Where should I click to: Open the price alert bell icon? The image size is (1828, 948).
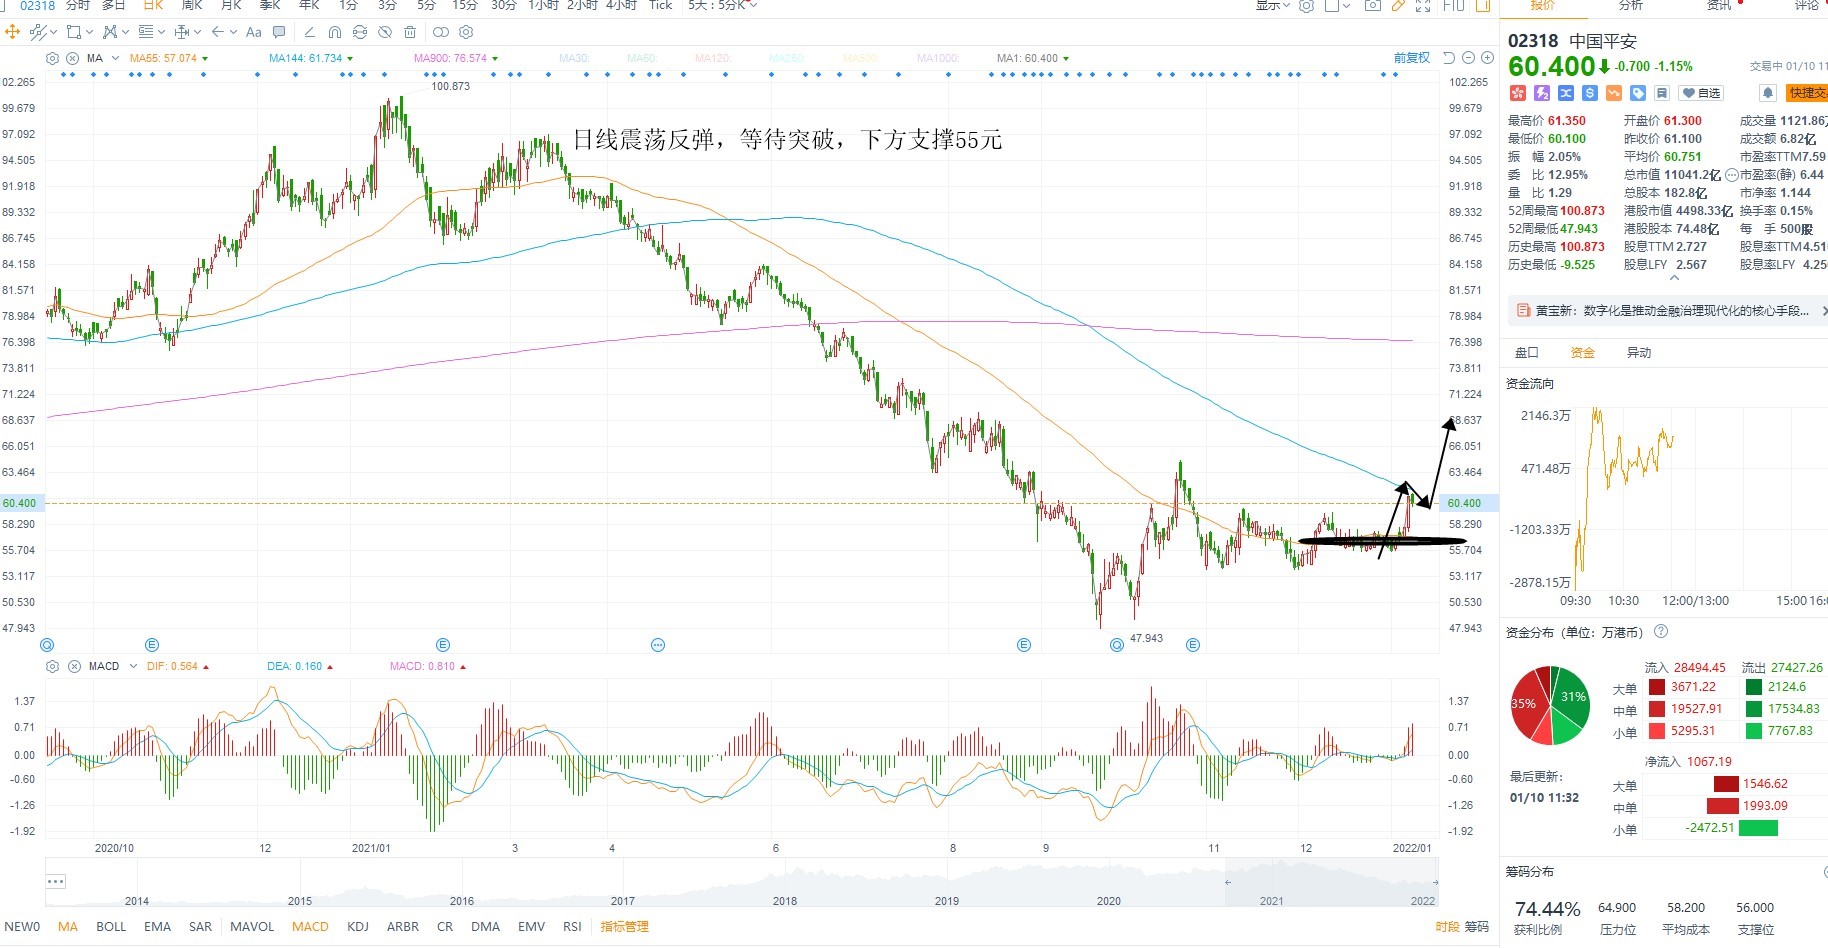(1768, 93)
